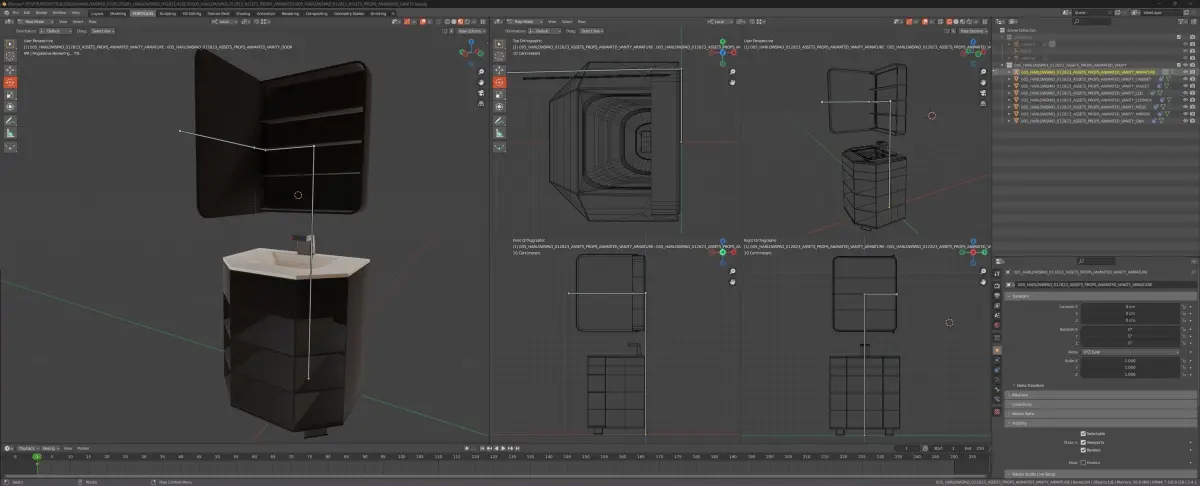Collapse the Visibility panel
Image resolution: width=1200 pixels, height=486 pixels.
(1100, 423)
